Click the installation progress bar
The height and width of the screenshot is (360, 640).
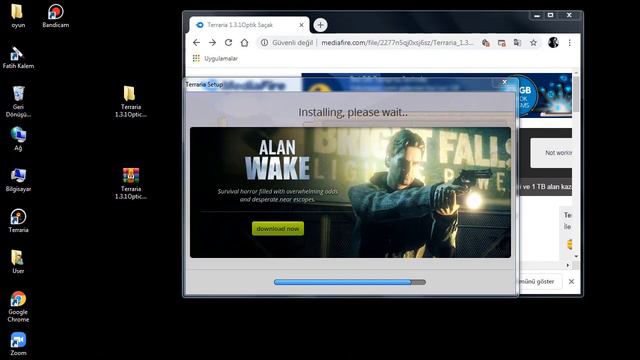[x=350, y=282]
